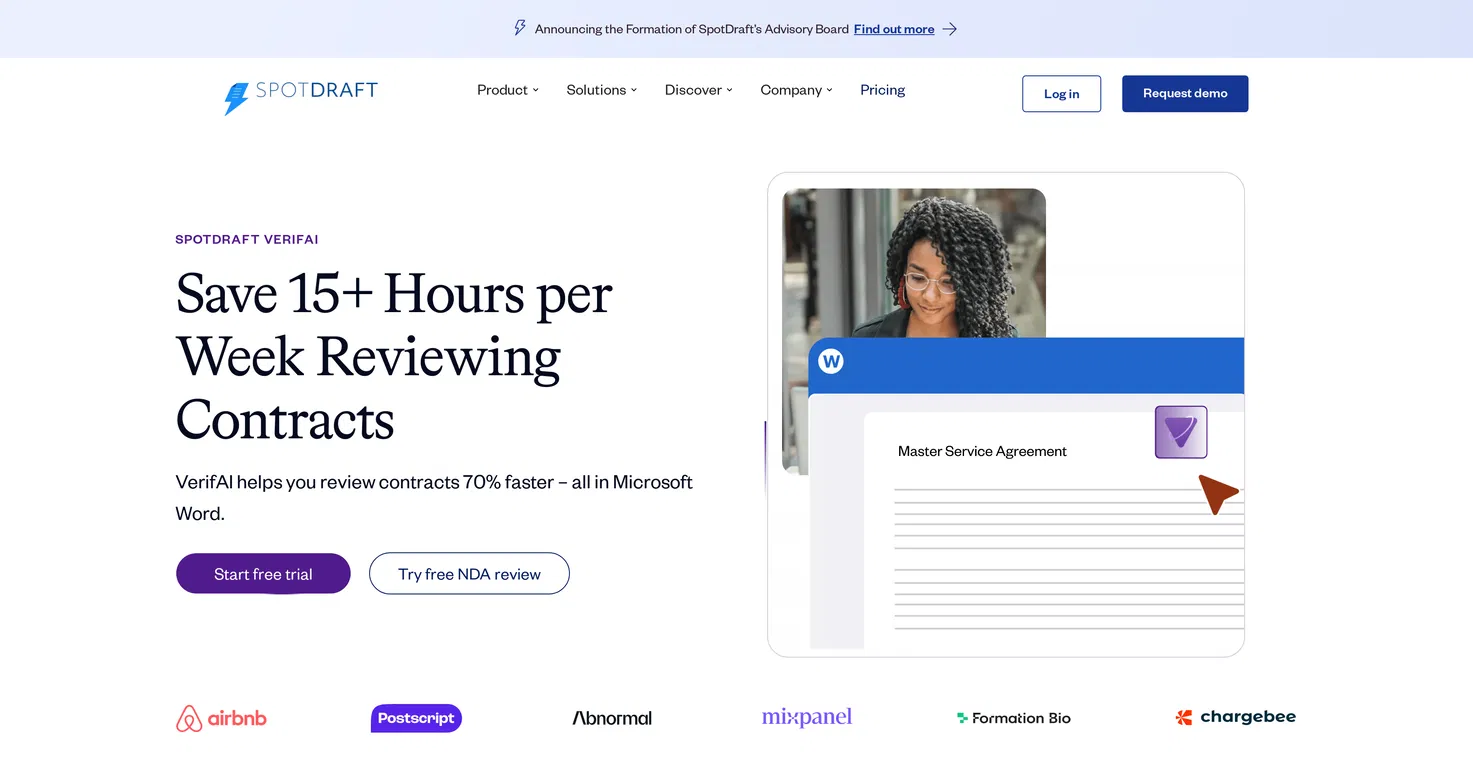Click the Formation Bio logo
The width and height of the screenshot is (1473, 768).
point(1014,718)
